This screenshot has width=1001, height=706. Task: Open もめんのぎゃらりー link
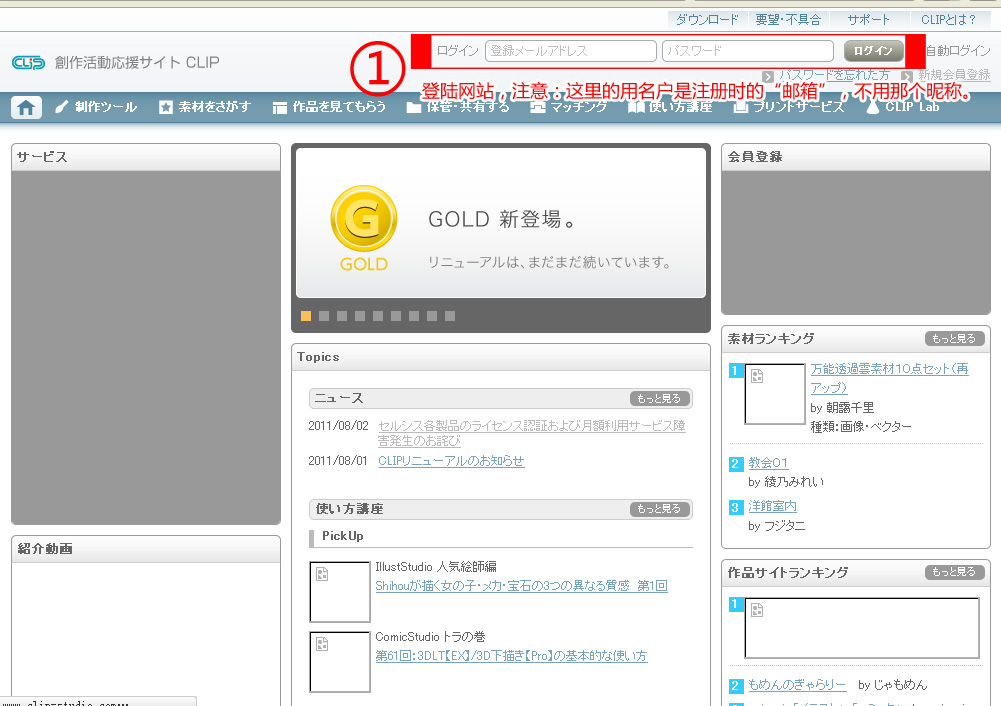tap(797, 685)
